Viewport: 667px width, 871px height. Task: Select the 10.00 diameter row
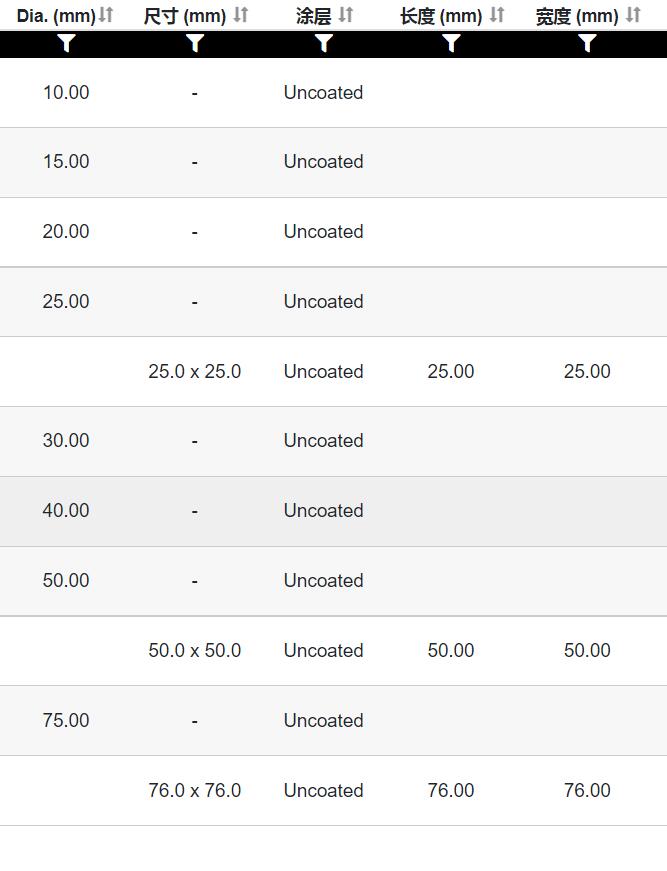[x=333, y=93]
